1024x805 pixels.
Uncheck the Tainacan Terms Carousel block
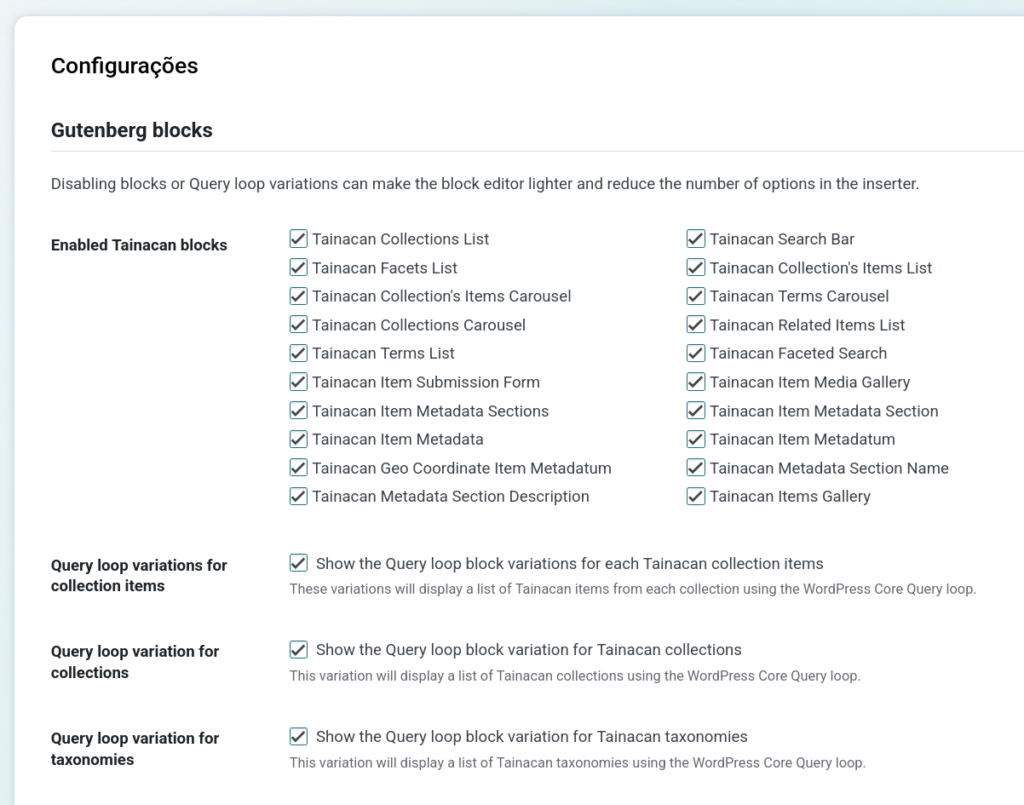(x=696, y=296)
